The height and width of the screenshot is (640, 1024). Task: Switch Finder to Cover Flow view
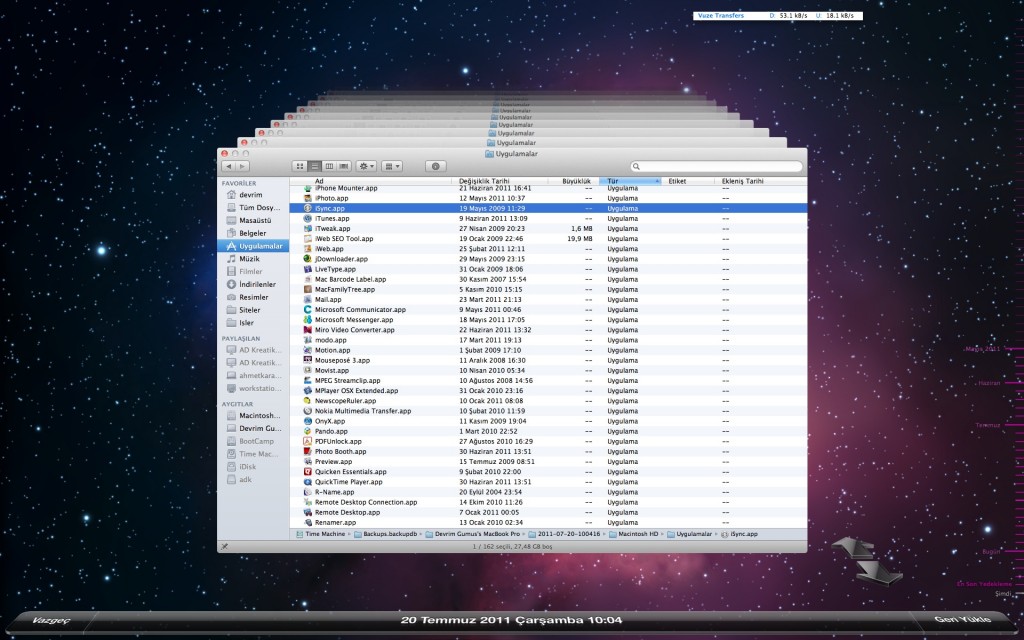(x=344, y=167)
